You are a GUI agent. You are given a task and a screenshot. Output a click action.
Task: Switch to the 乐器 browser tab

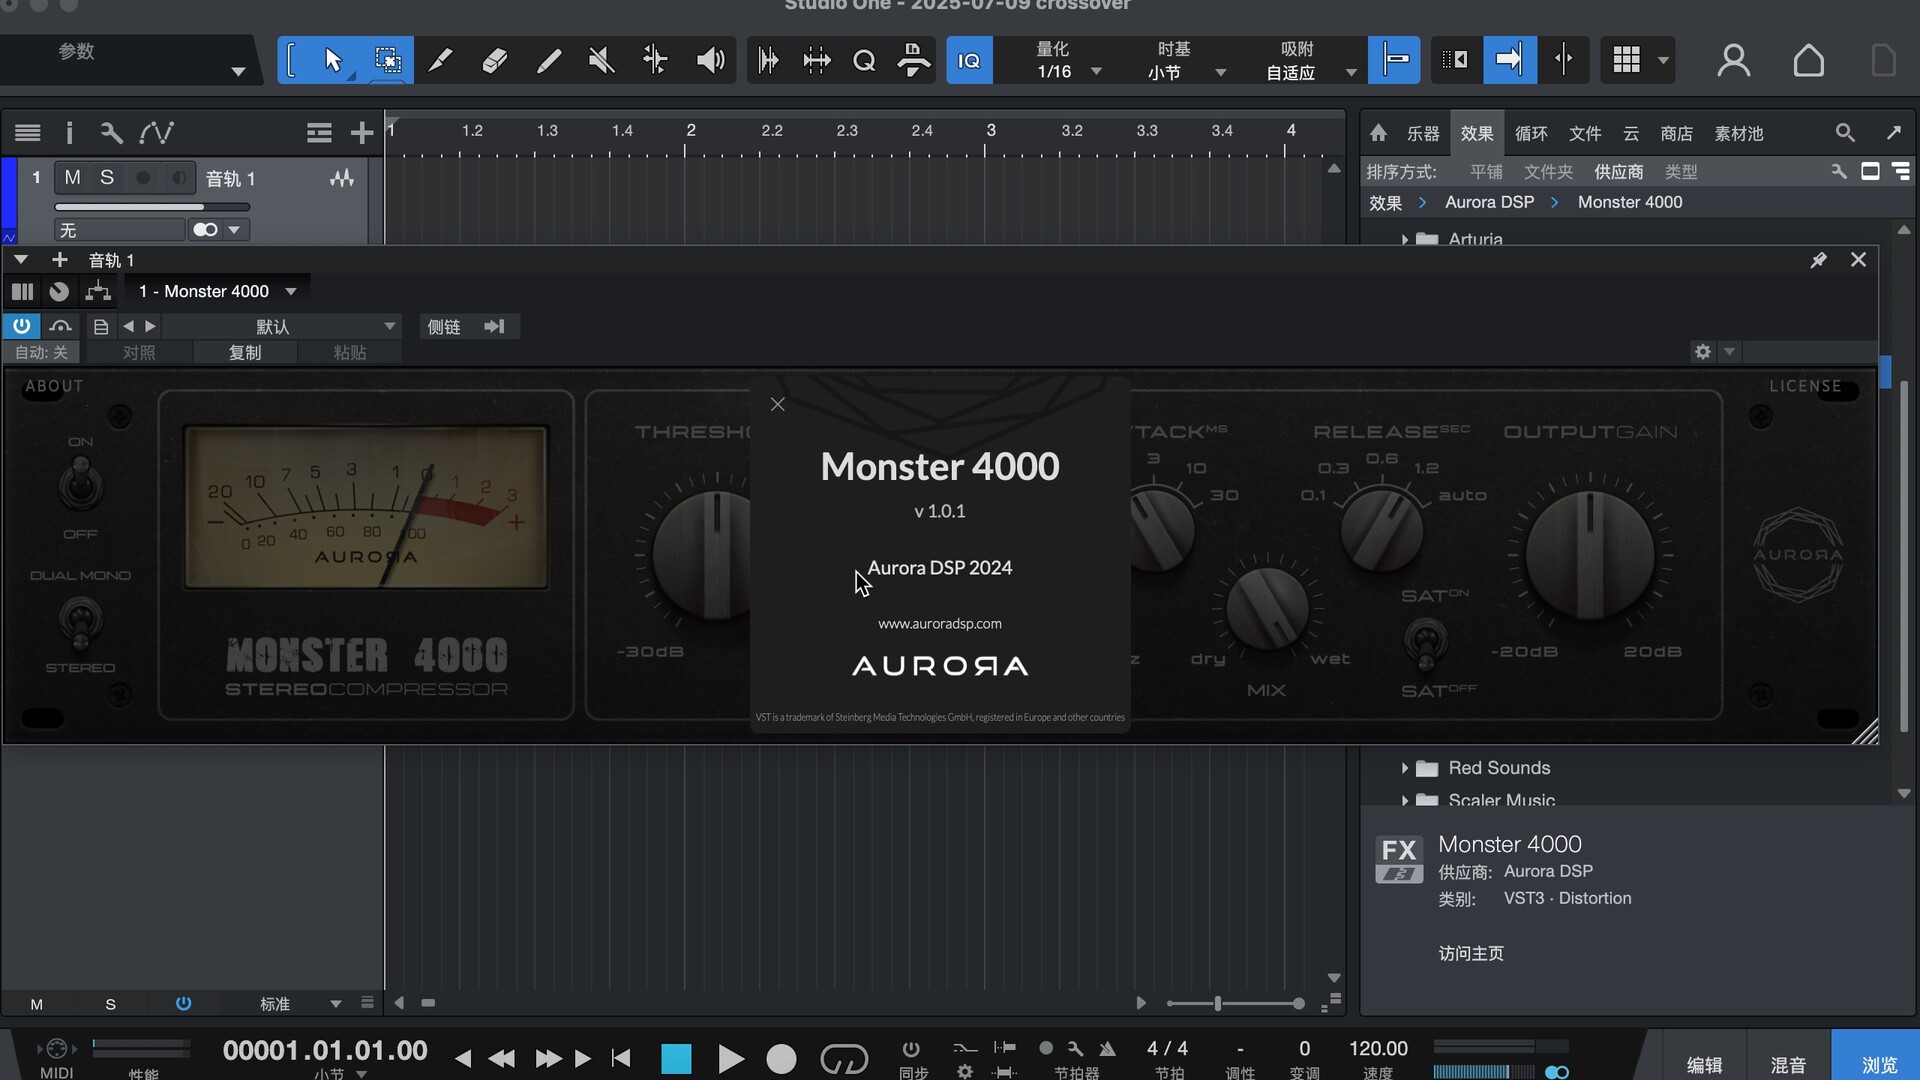tap(1422, 133)
